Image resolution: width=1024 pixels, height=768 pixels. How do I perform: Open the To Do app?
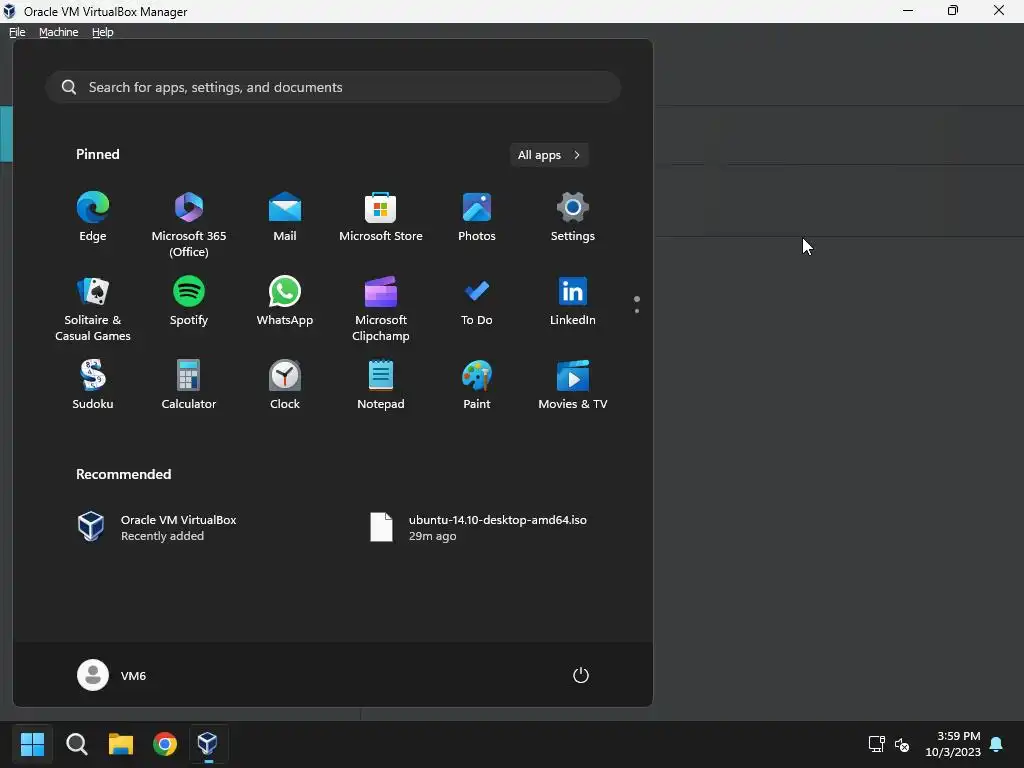pos(477,301)
